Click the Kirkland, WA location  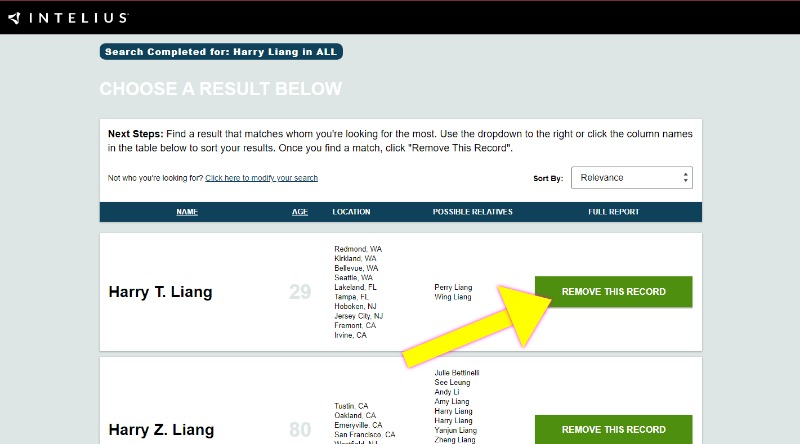pos(355,258)
